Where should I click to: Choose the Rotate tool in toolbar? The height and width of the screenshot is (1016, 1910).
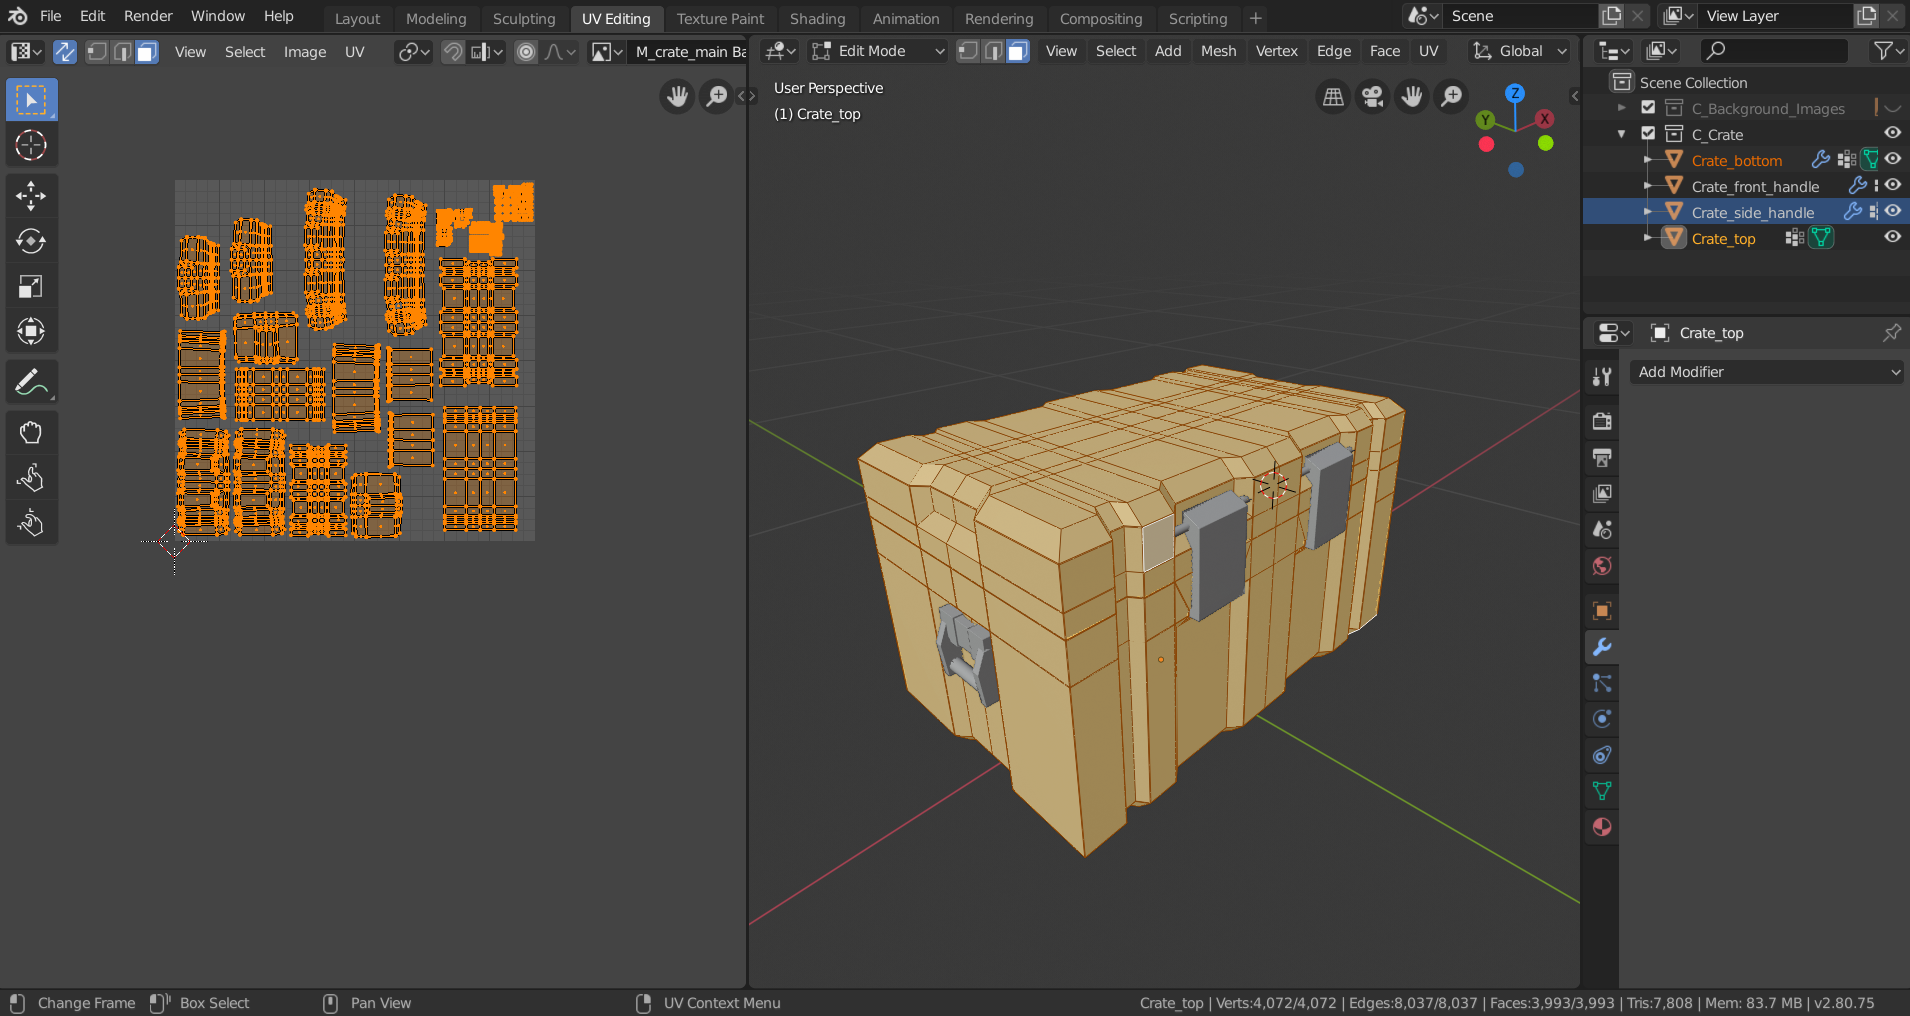[x=31, y=242]
